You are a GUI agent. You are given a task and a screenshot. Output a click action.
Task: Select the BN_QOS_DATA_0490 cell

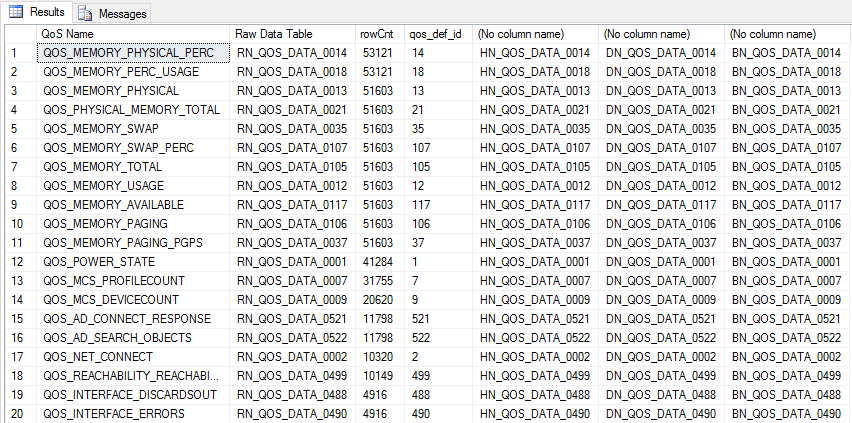point(786,414)
